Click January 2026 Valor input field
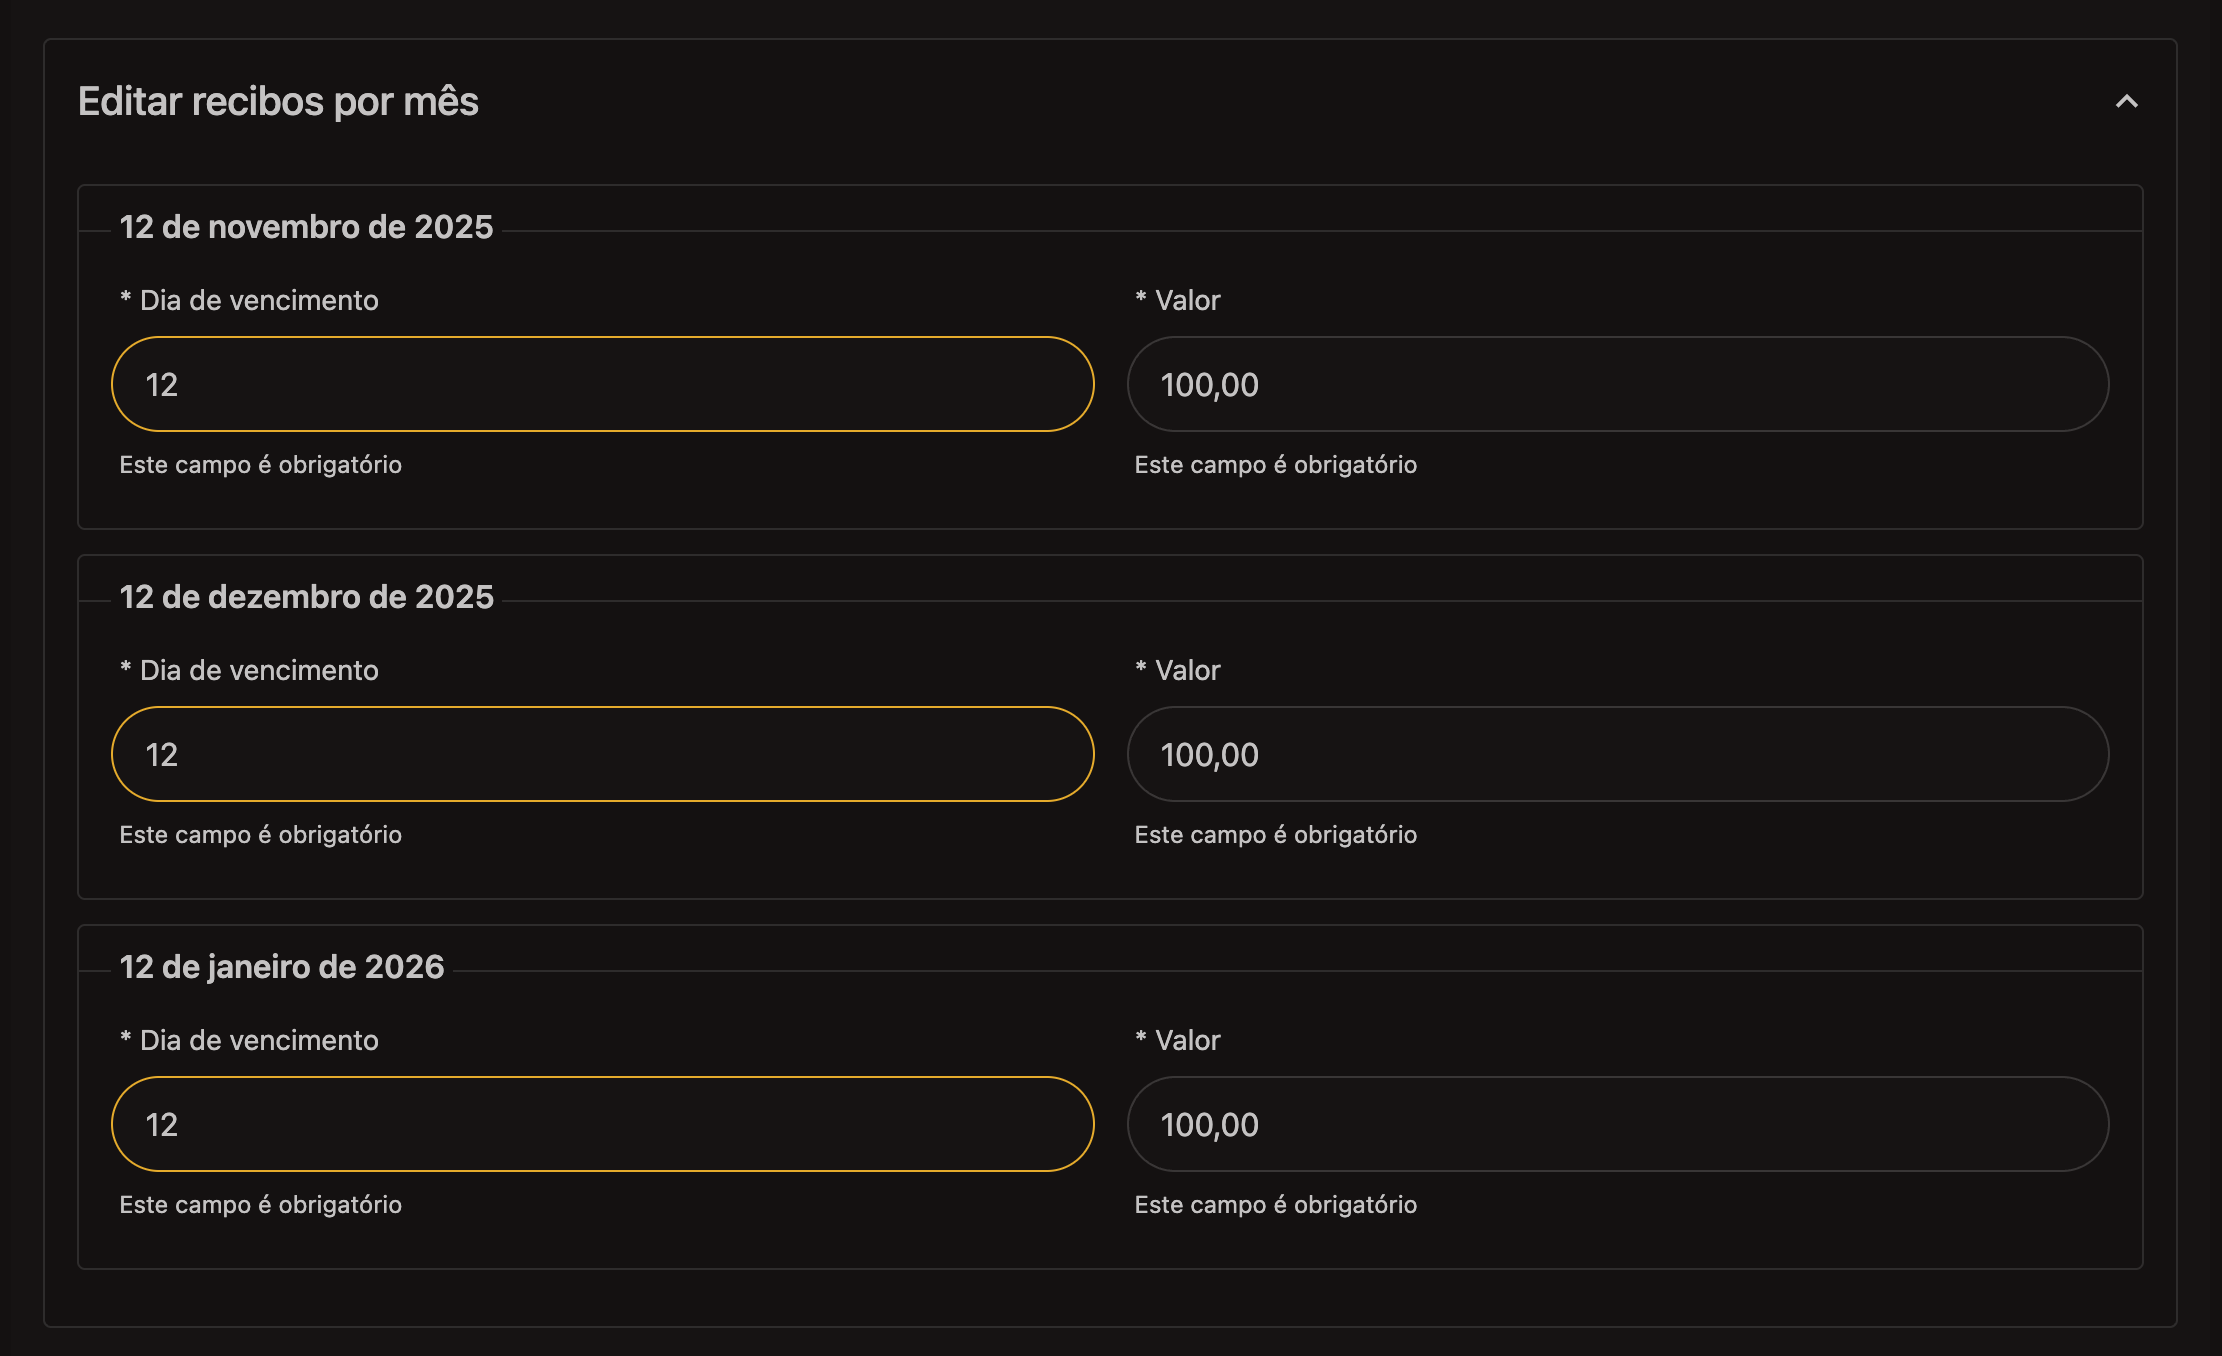 (1617, 1124)
